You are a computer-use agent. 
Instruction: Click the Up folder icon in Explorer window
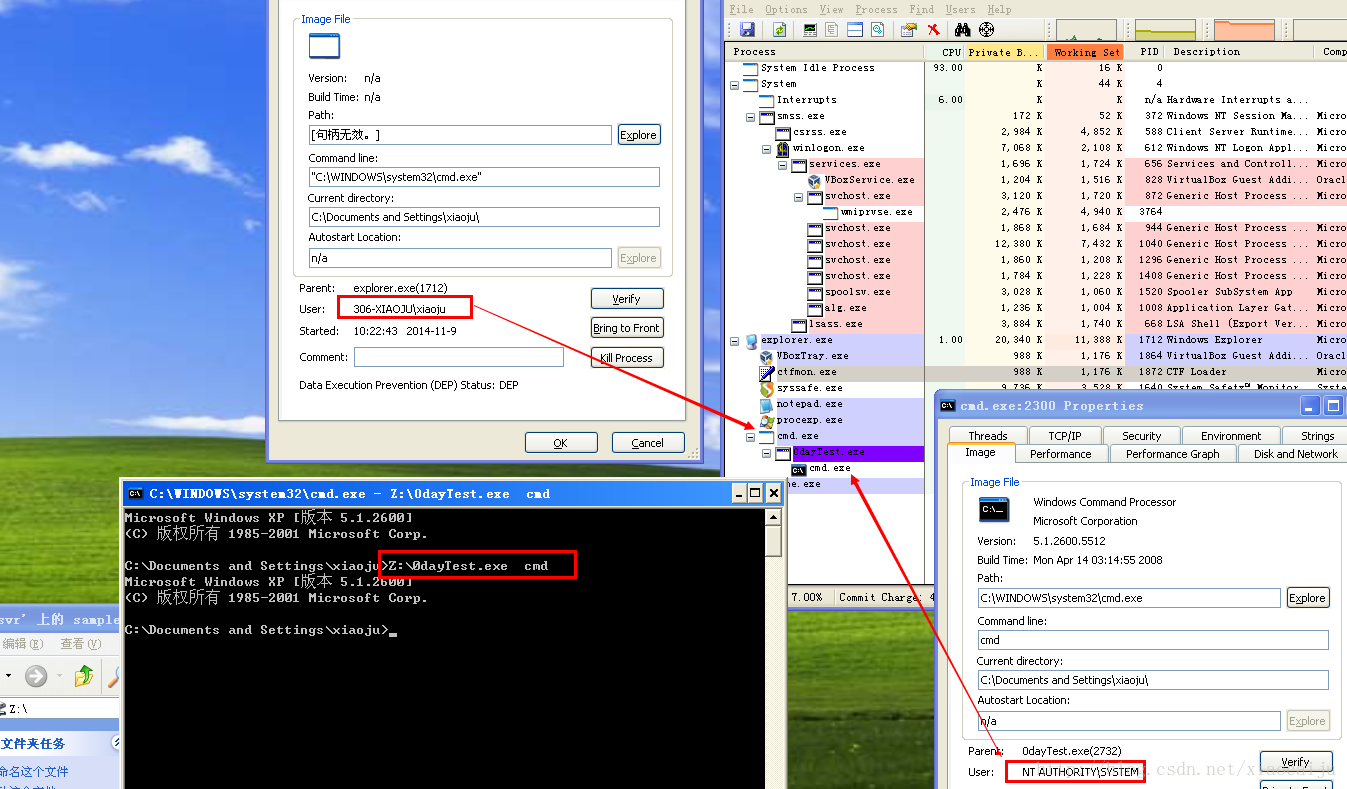(x=84, y=676)
